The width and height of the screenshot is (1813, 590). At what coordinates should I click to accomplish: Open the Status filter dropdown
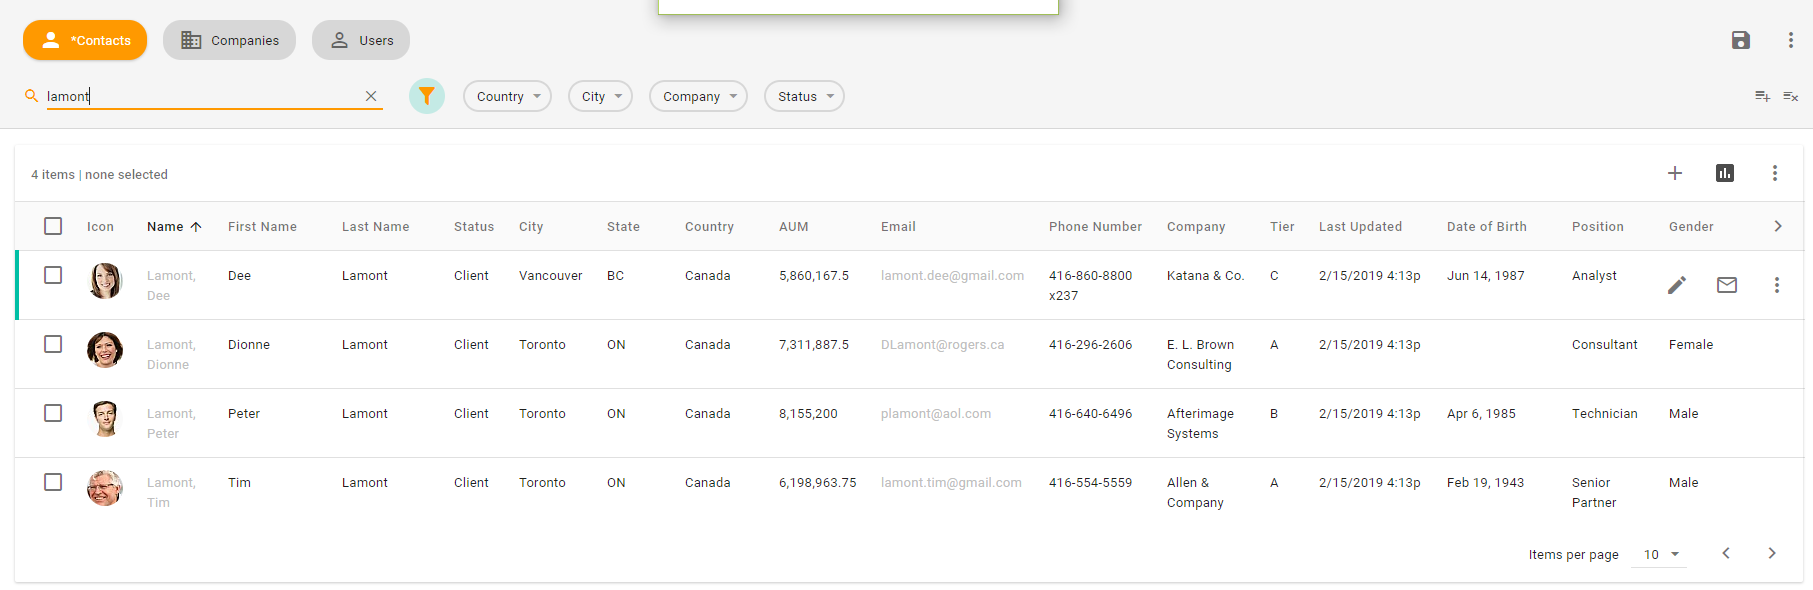click(804, 96)
